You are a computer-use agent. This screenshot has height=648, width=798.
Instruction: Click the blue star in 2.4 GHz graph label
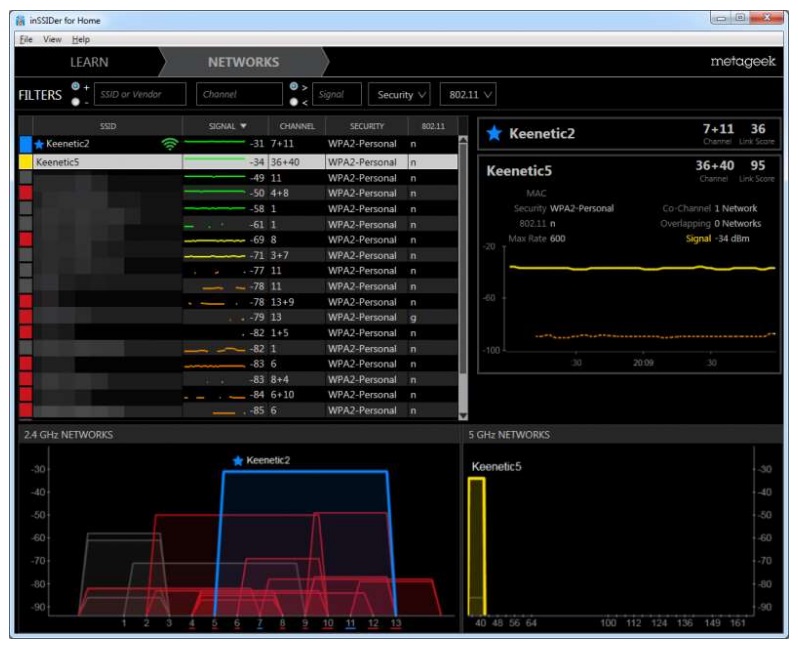click(x=238, y=461)
